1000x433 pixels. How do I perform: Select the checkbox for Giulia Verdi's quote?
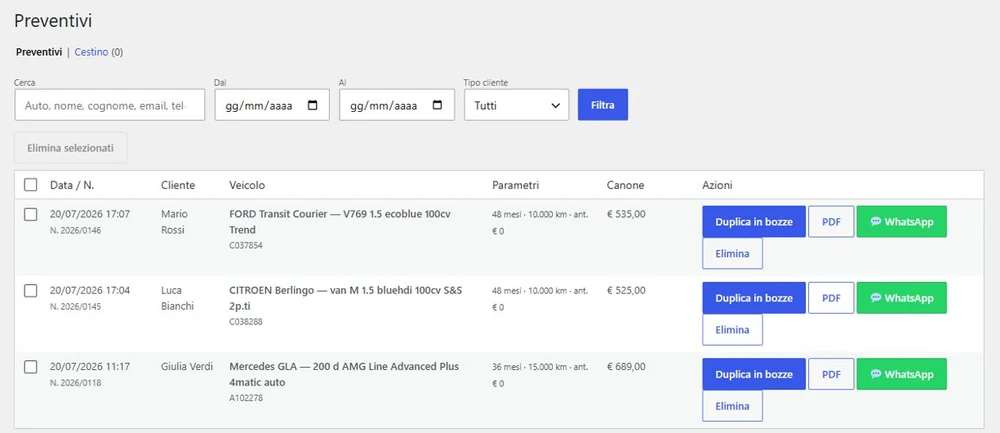point(31,367)
